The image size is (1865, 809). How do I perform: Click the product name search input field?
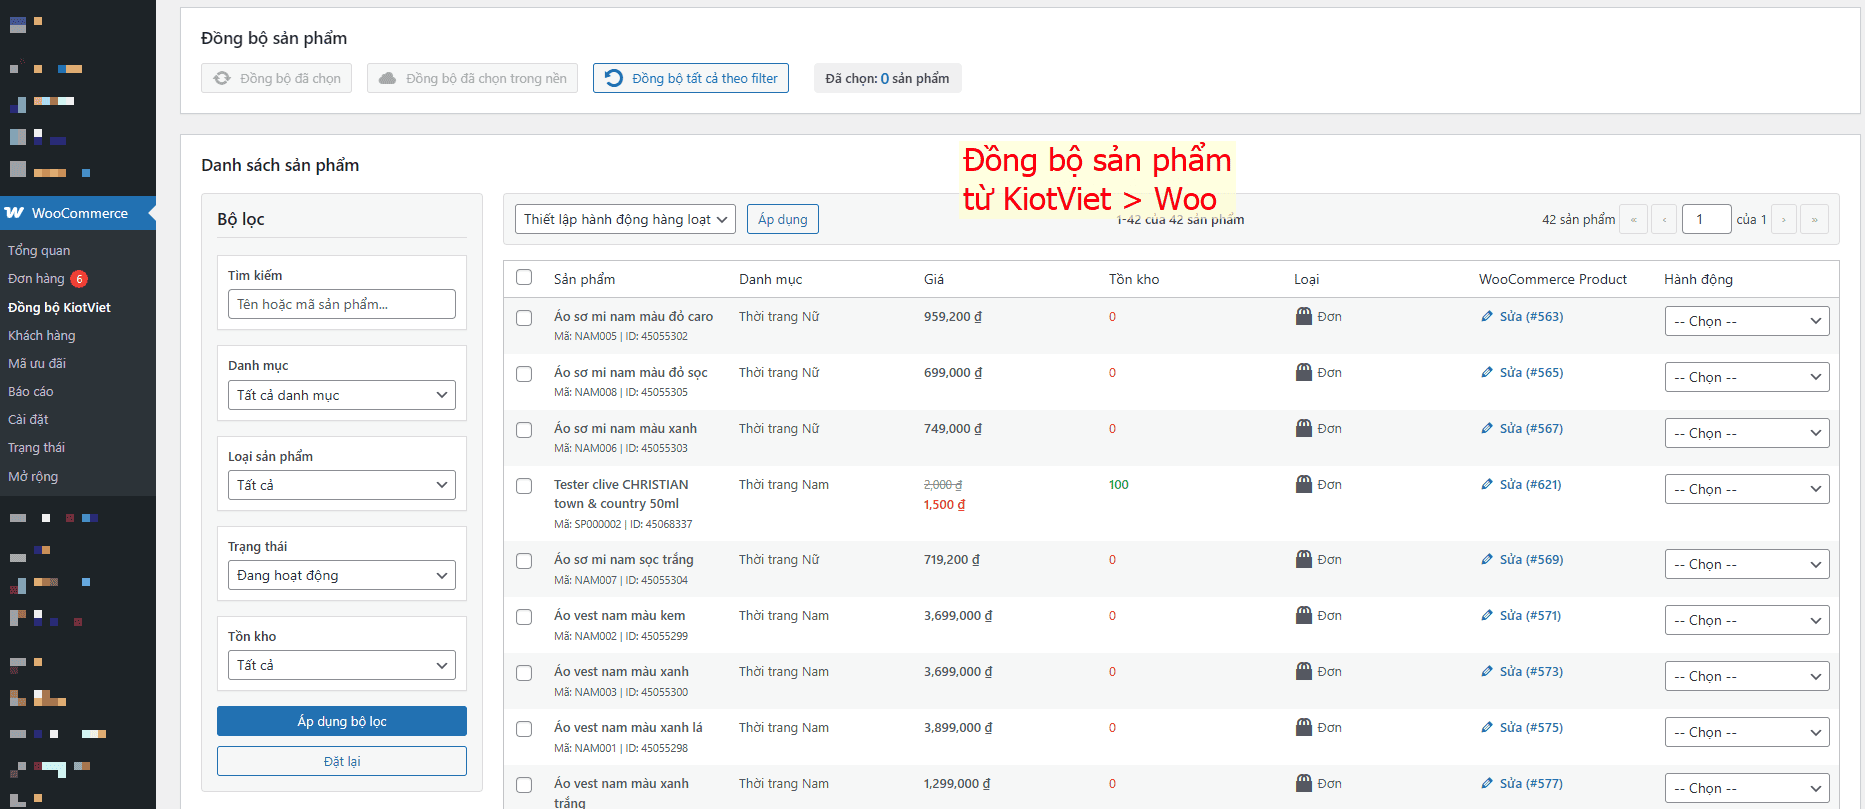(341, 304)
